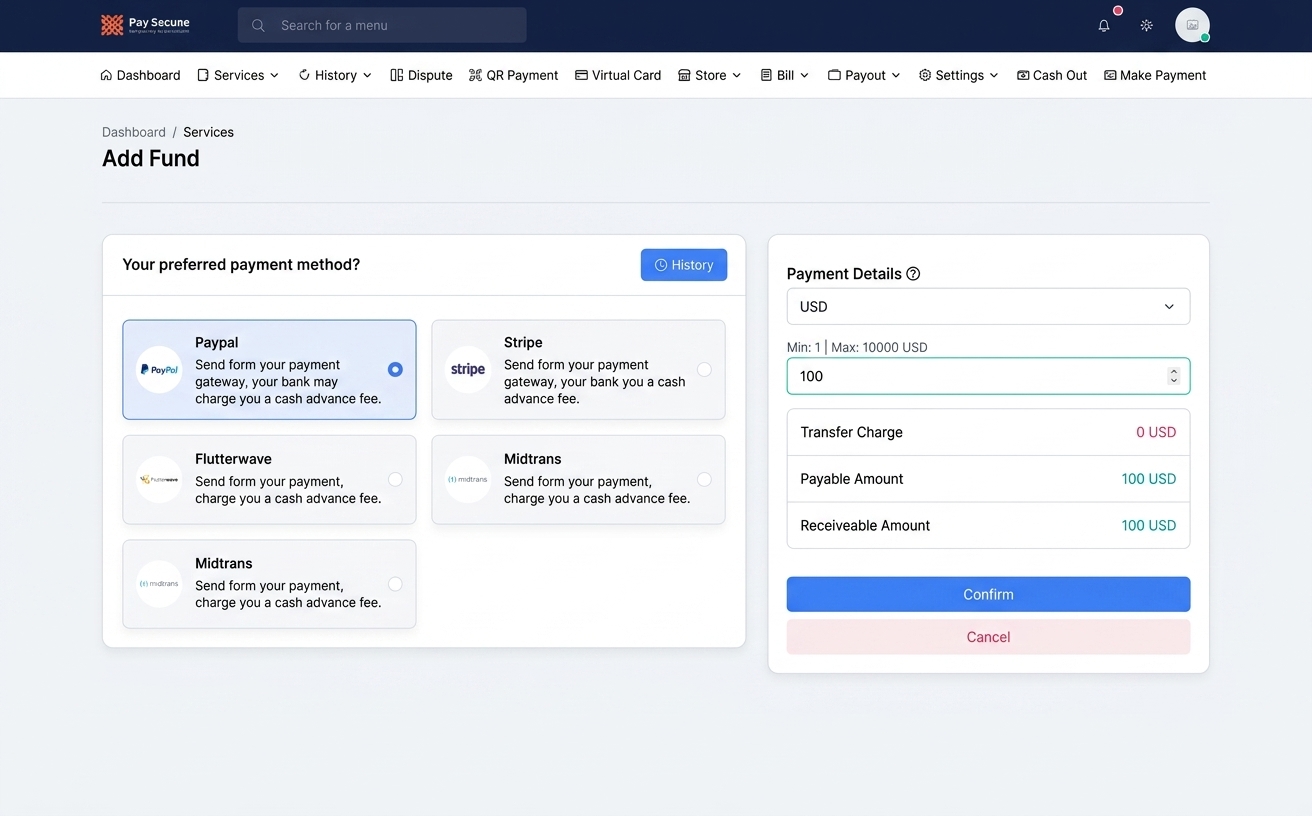Click the Cash Out menu item
The width and height of the screenshot is (1312, 816).
click(1052, 75)
